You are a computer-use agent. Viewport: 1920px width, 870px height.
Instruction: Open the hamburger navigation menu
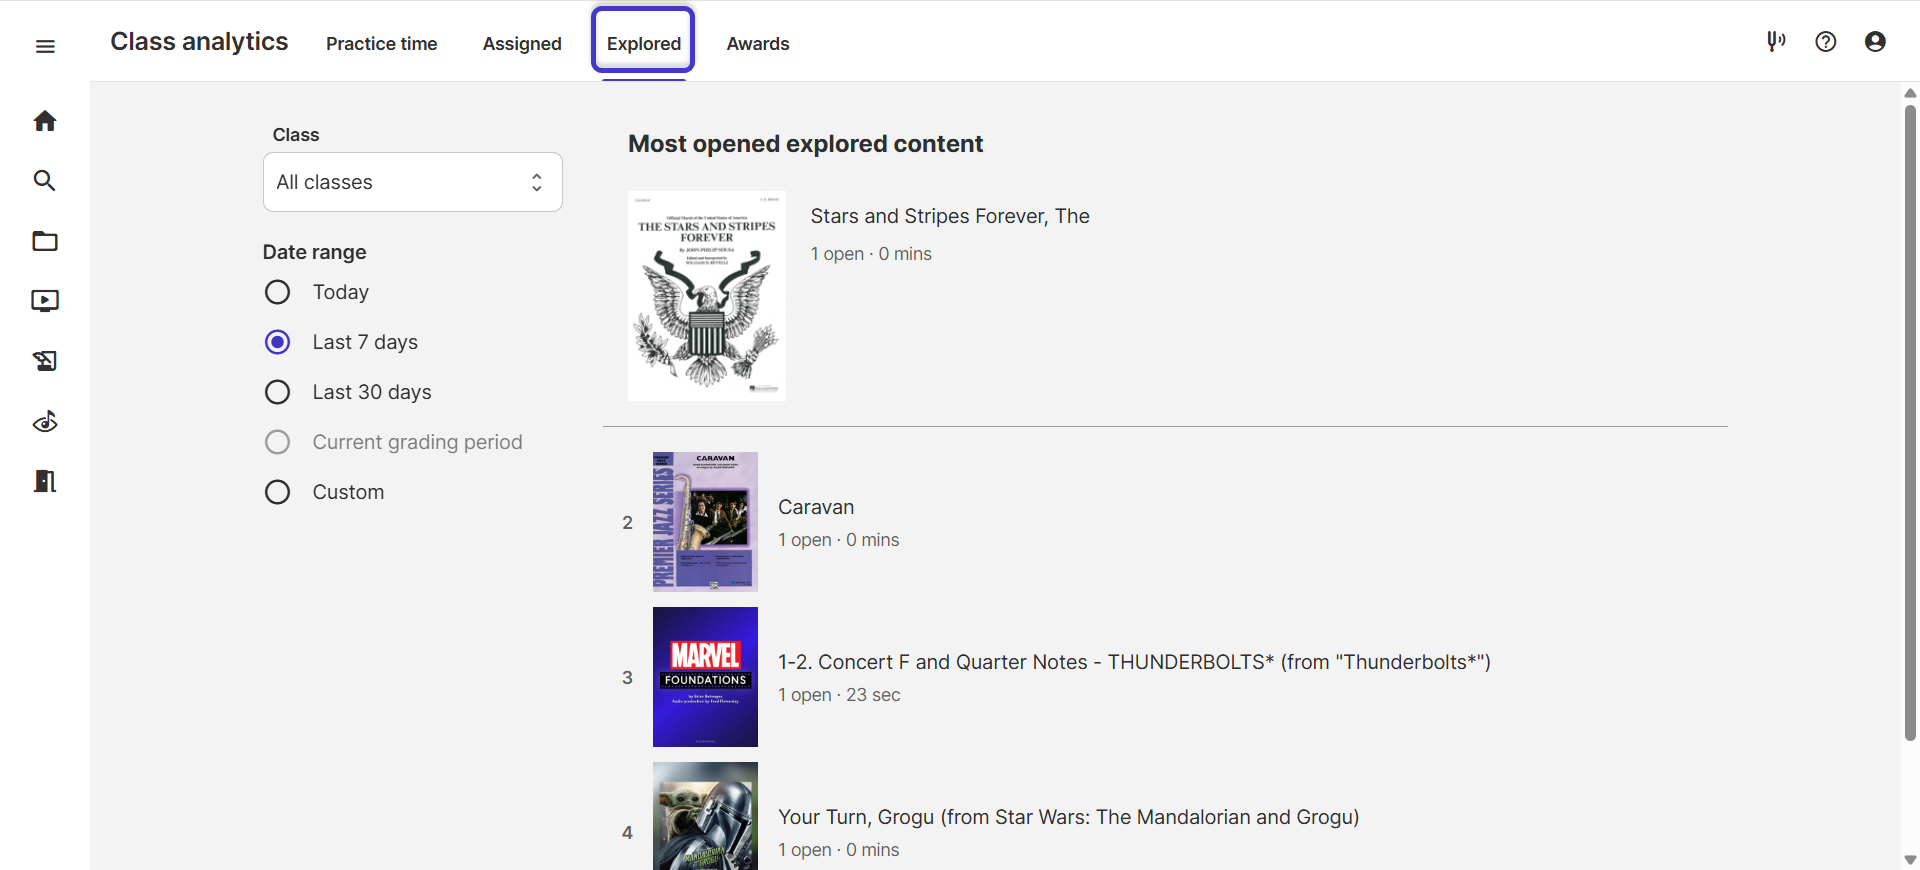45,46
